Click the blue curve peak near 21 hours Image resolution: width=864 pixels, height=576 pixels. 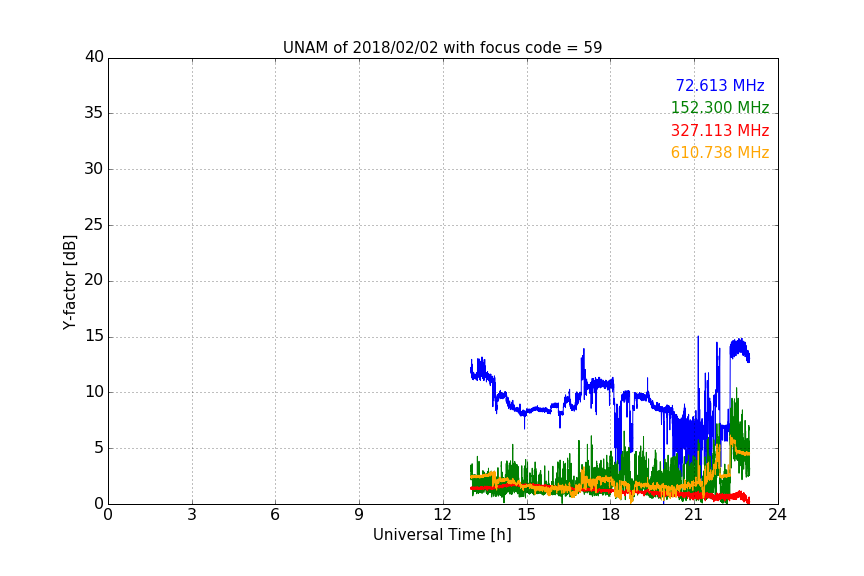pyautogui.click(x=698, y=337)
